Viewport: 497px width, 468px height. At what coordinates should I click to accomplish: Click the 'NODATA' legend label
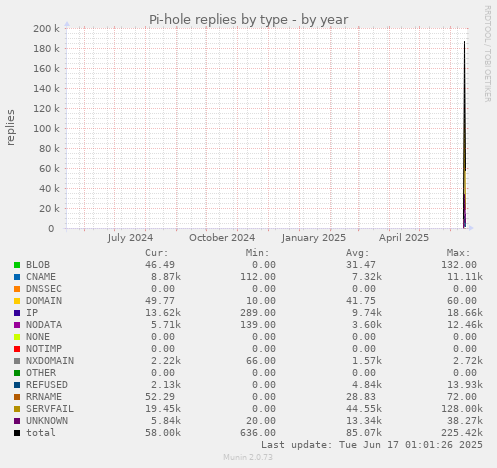44,325
